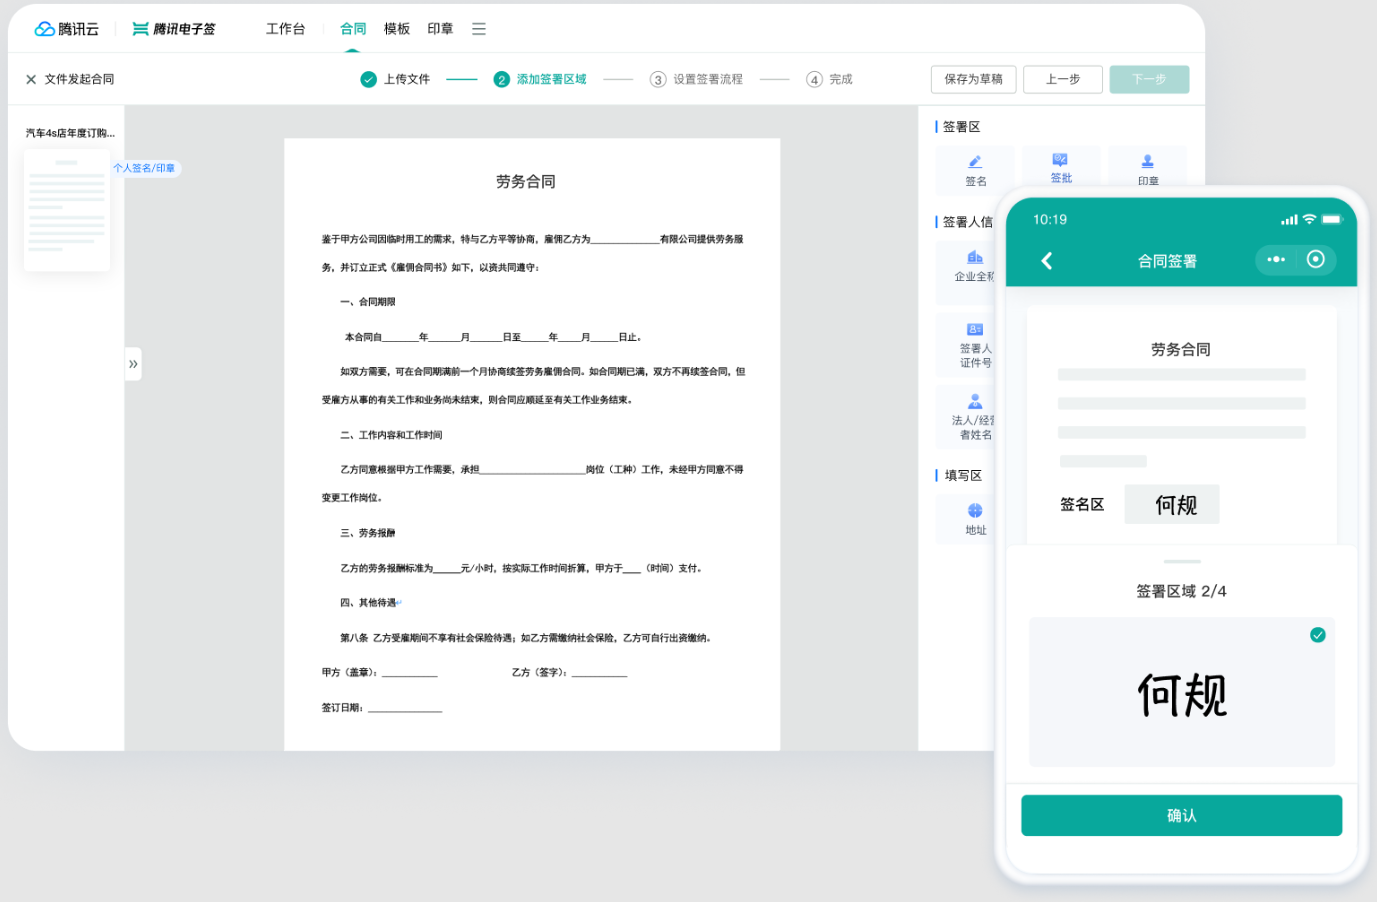Tap the 何规 signature in 签名区
The image size is (1377, 902).
[1172, 505]
